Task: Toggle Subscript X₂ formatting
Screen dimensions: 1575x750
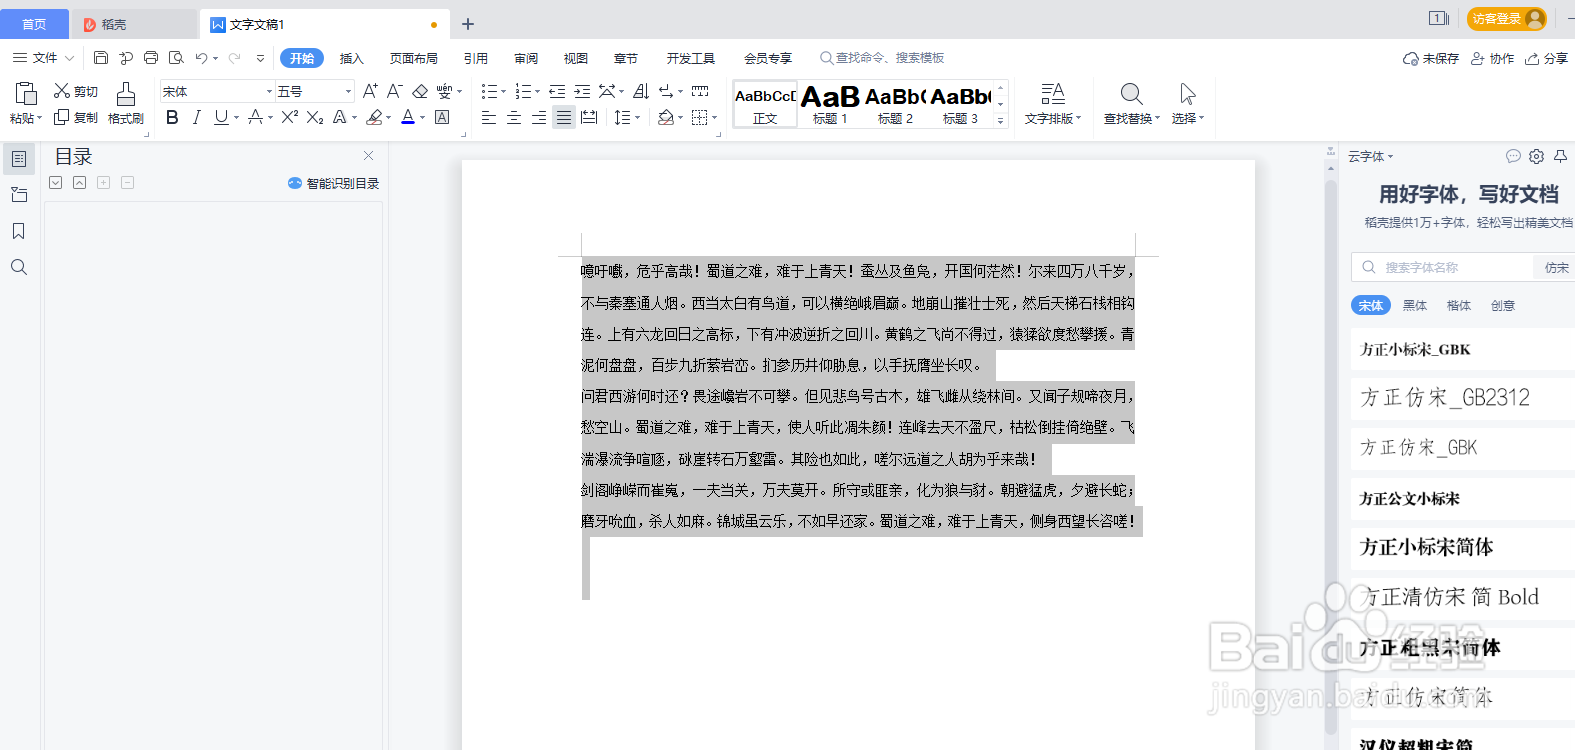Action: pyautogui.click(x=315, y=117)
